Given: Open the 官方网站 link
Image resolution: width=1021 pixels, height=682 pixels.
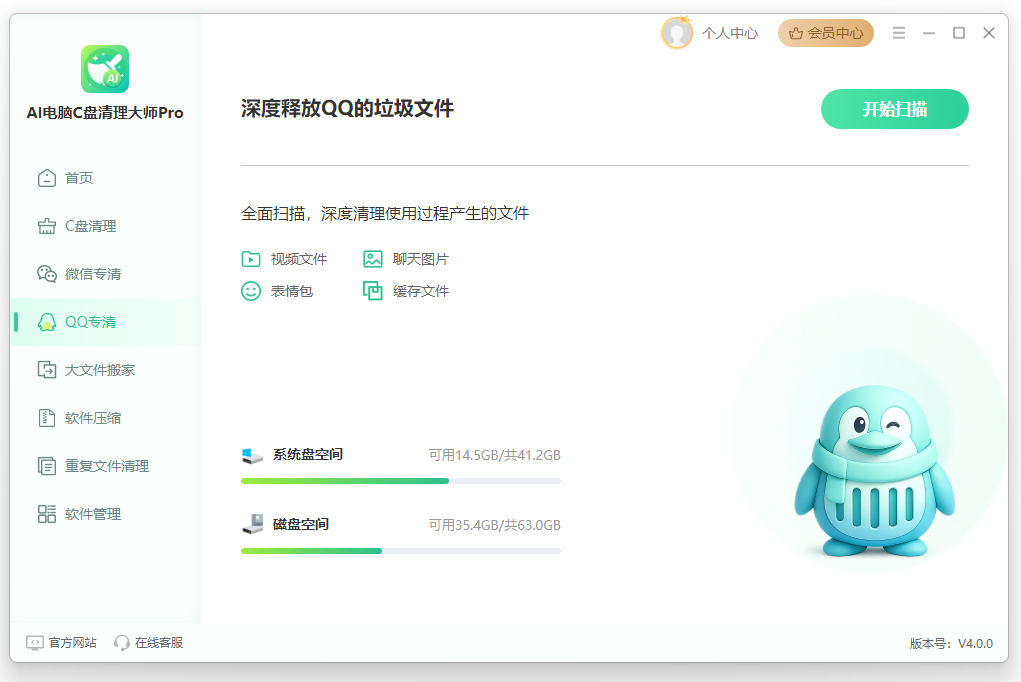Looking at the screenshot, I should click(72, 643).
